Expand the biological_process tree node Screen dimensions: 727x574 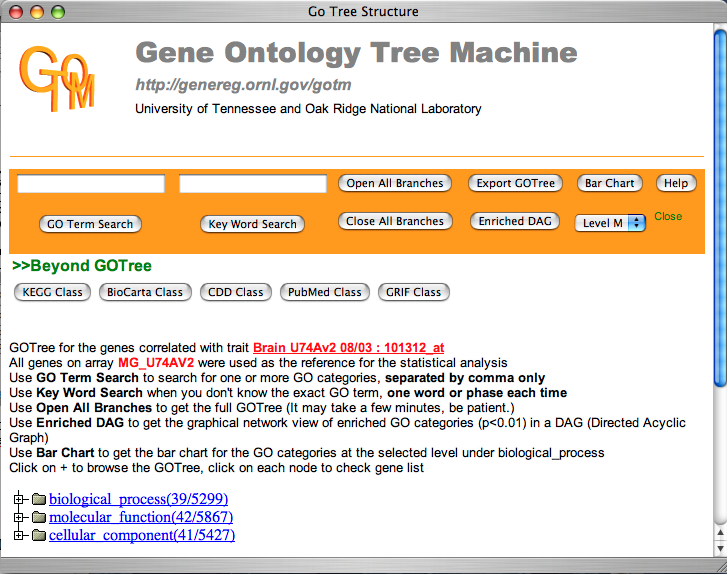tap(19, 500)
